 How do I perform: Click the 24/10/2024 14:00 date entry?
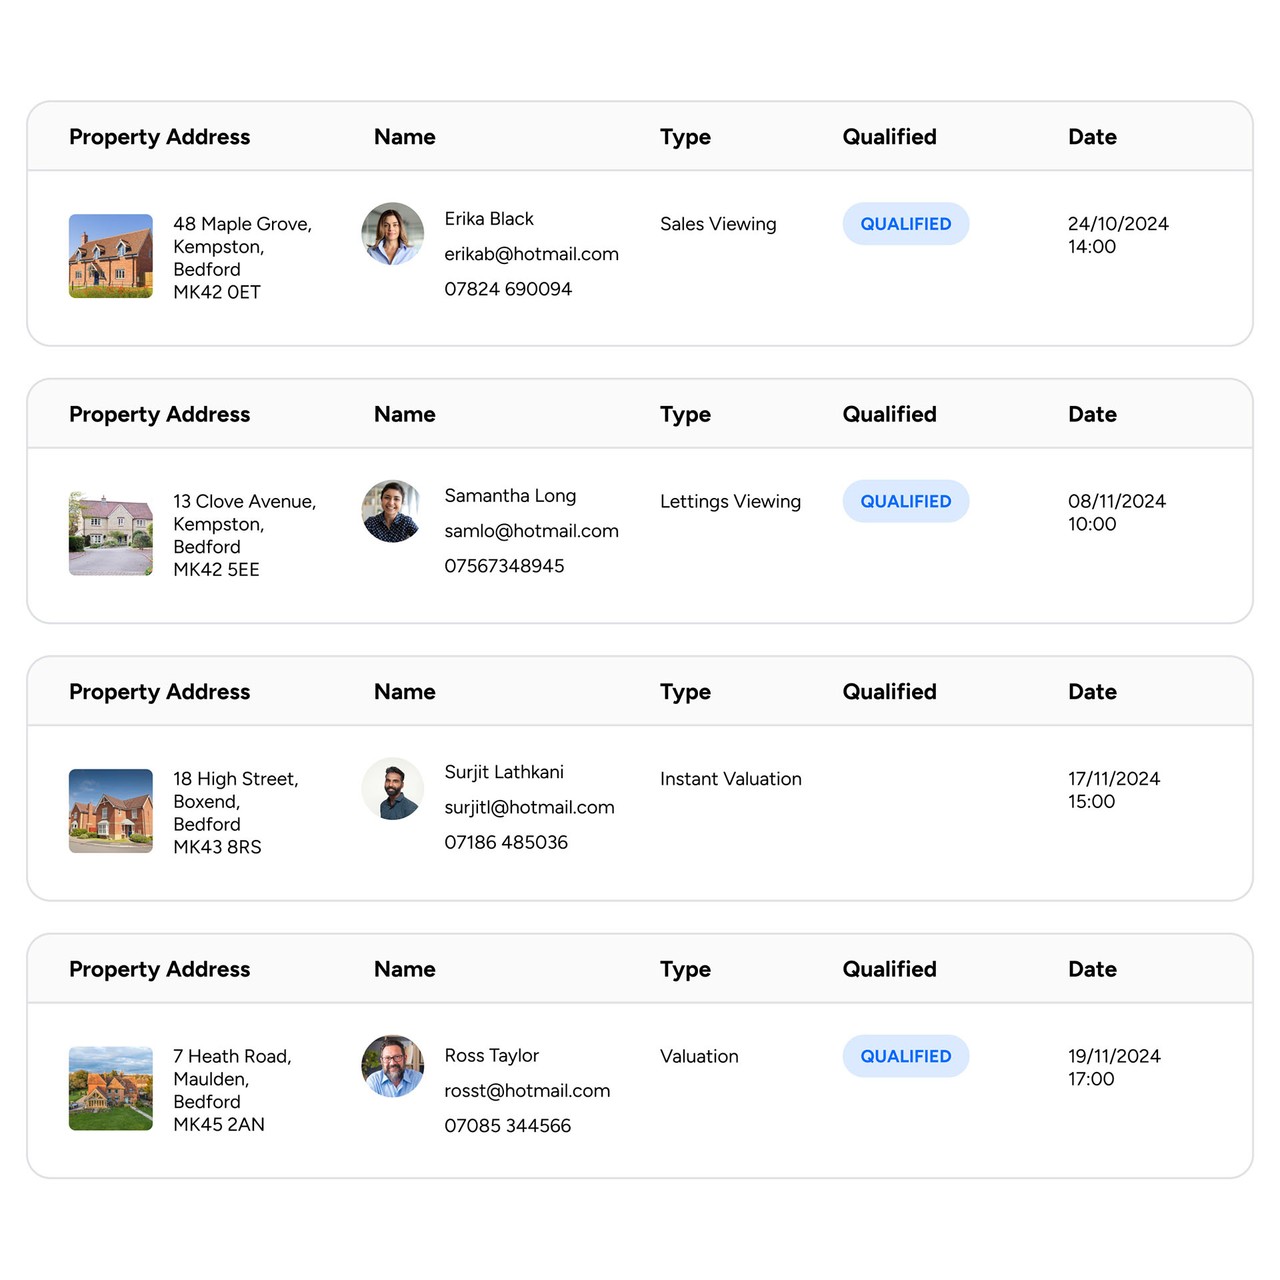tap(1117, 235)
